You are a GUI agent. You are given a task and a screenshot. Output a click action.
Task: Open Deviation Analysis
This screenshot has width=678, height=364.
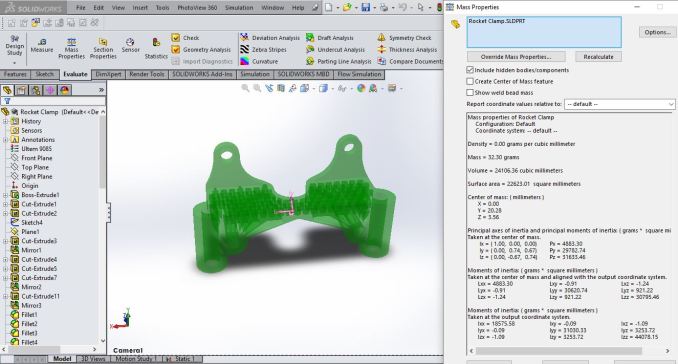pyautogui.click(x=270, y=38)
